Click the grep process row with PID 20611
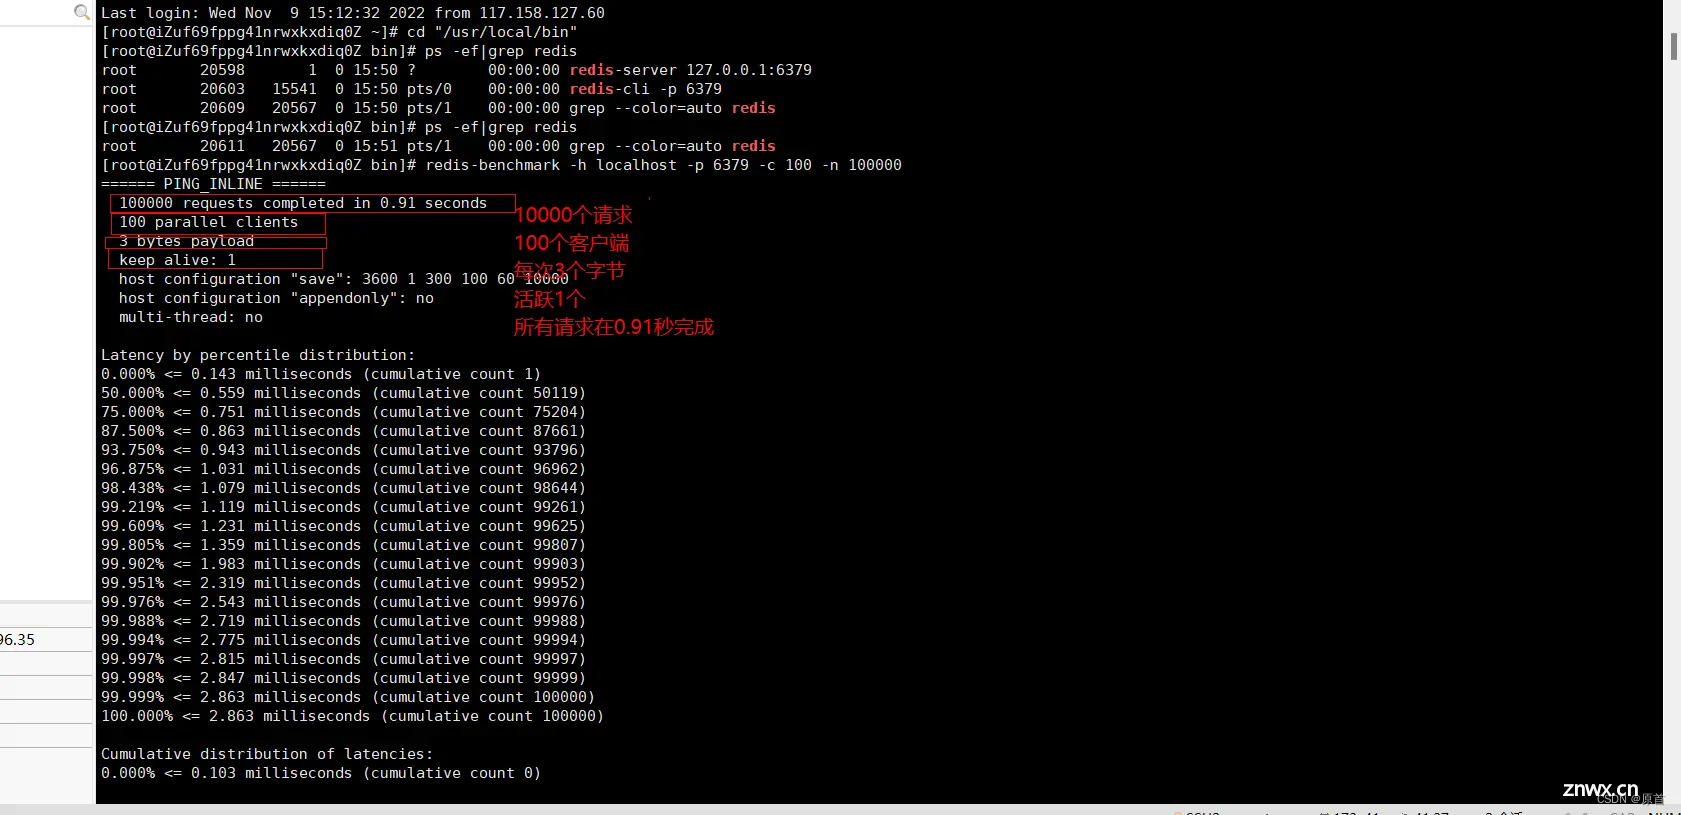1681x815 pixels. (x=439, y=146)
